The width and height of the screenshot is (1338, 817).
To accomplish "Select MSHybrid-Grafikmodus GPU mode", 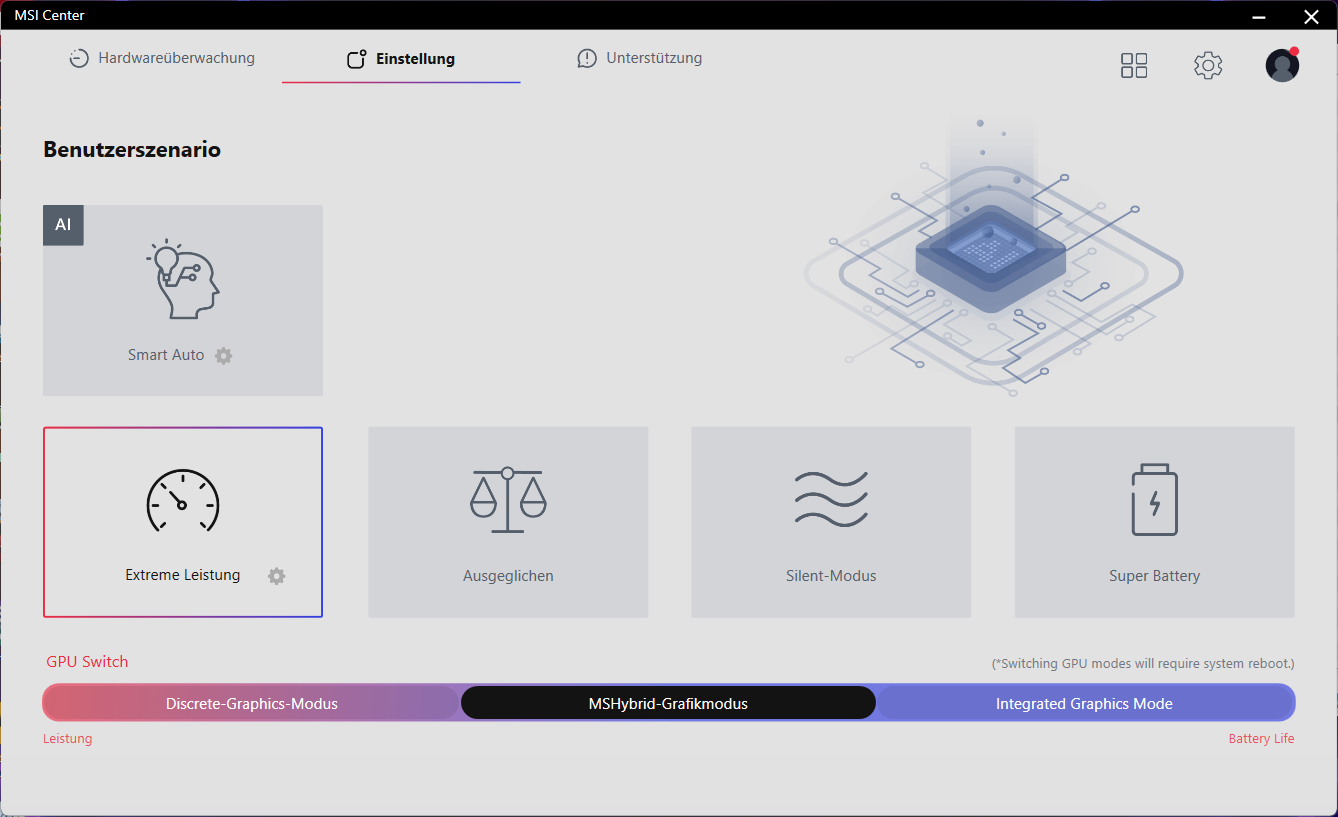I will (x=668, y=703).
